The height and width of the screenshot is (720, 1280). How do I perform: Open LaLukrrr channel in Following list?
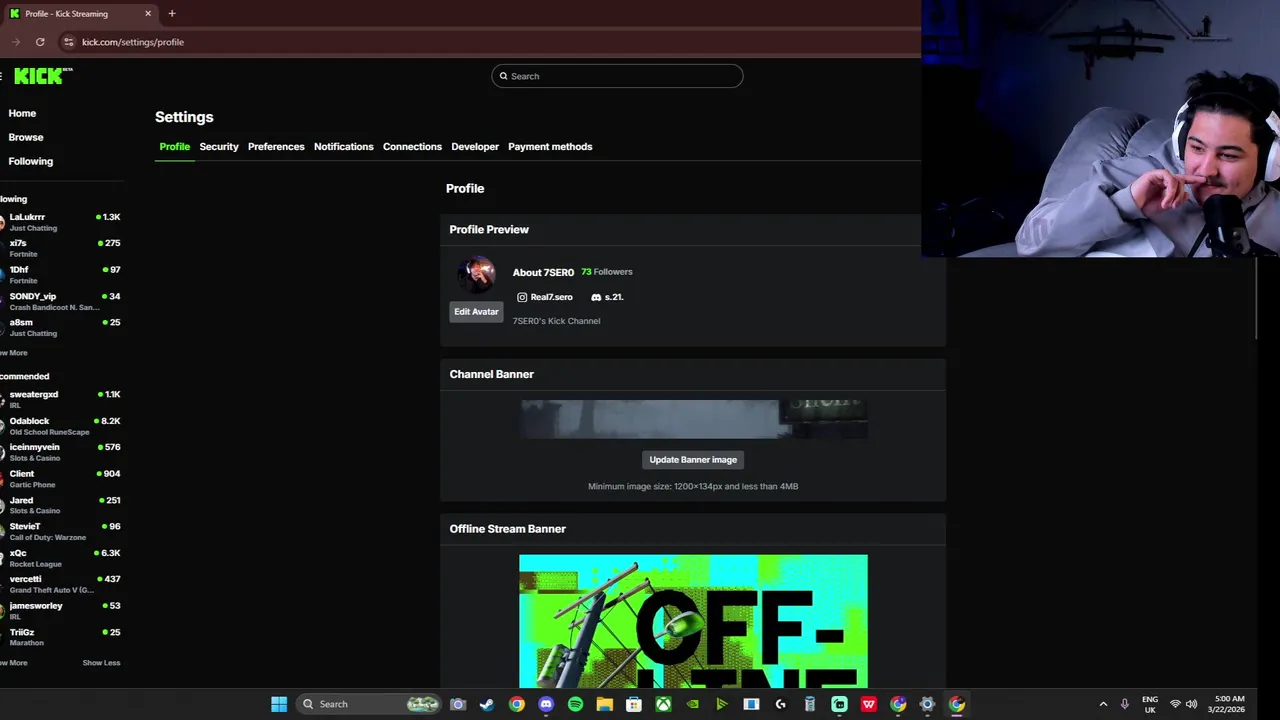click(60, 222)
